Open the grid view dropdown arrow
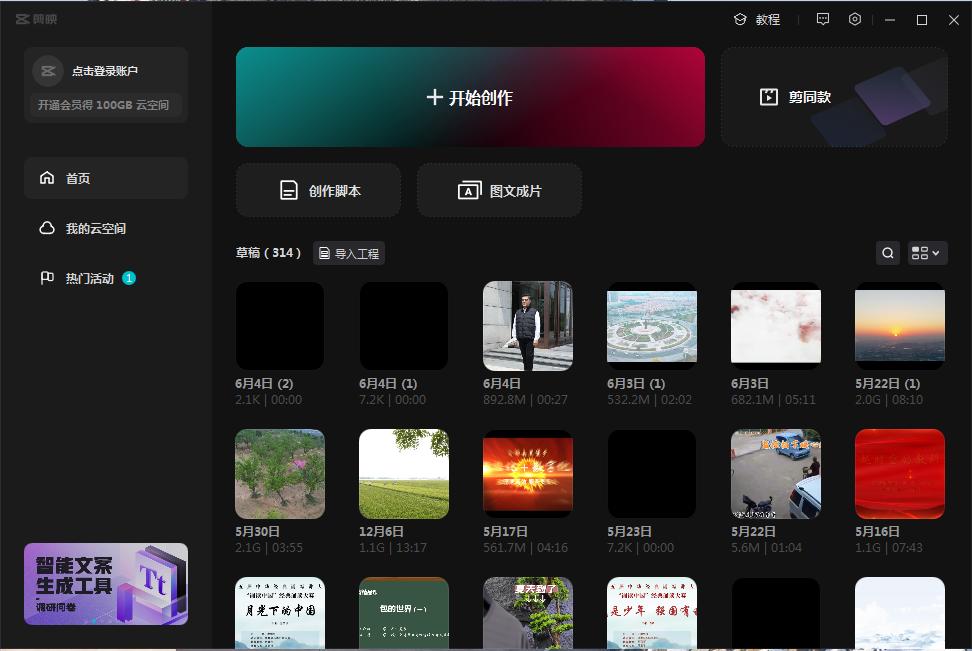The width and height of the screenshot is (972, 651). 938,253
